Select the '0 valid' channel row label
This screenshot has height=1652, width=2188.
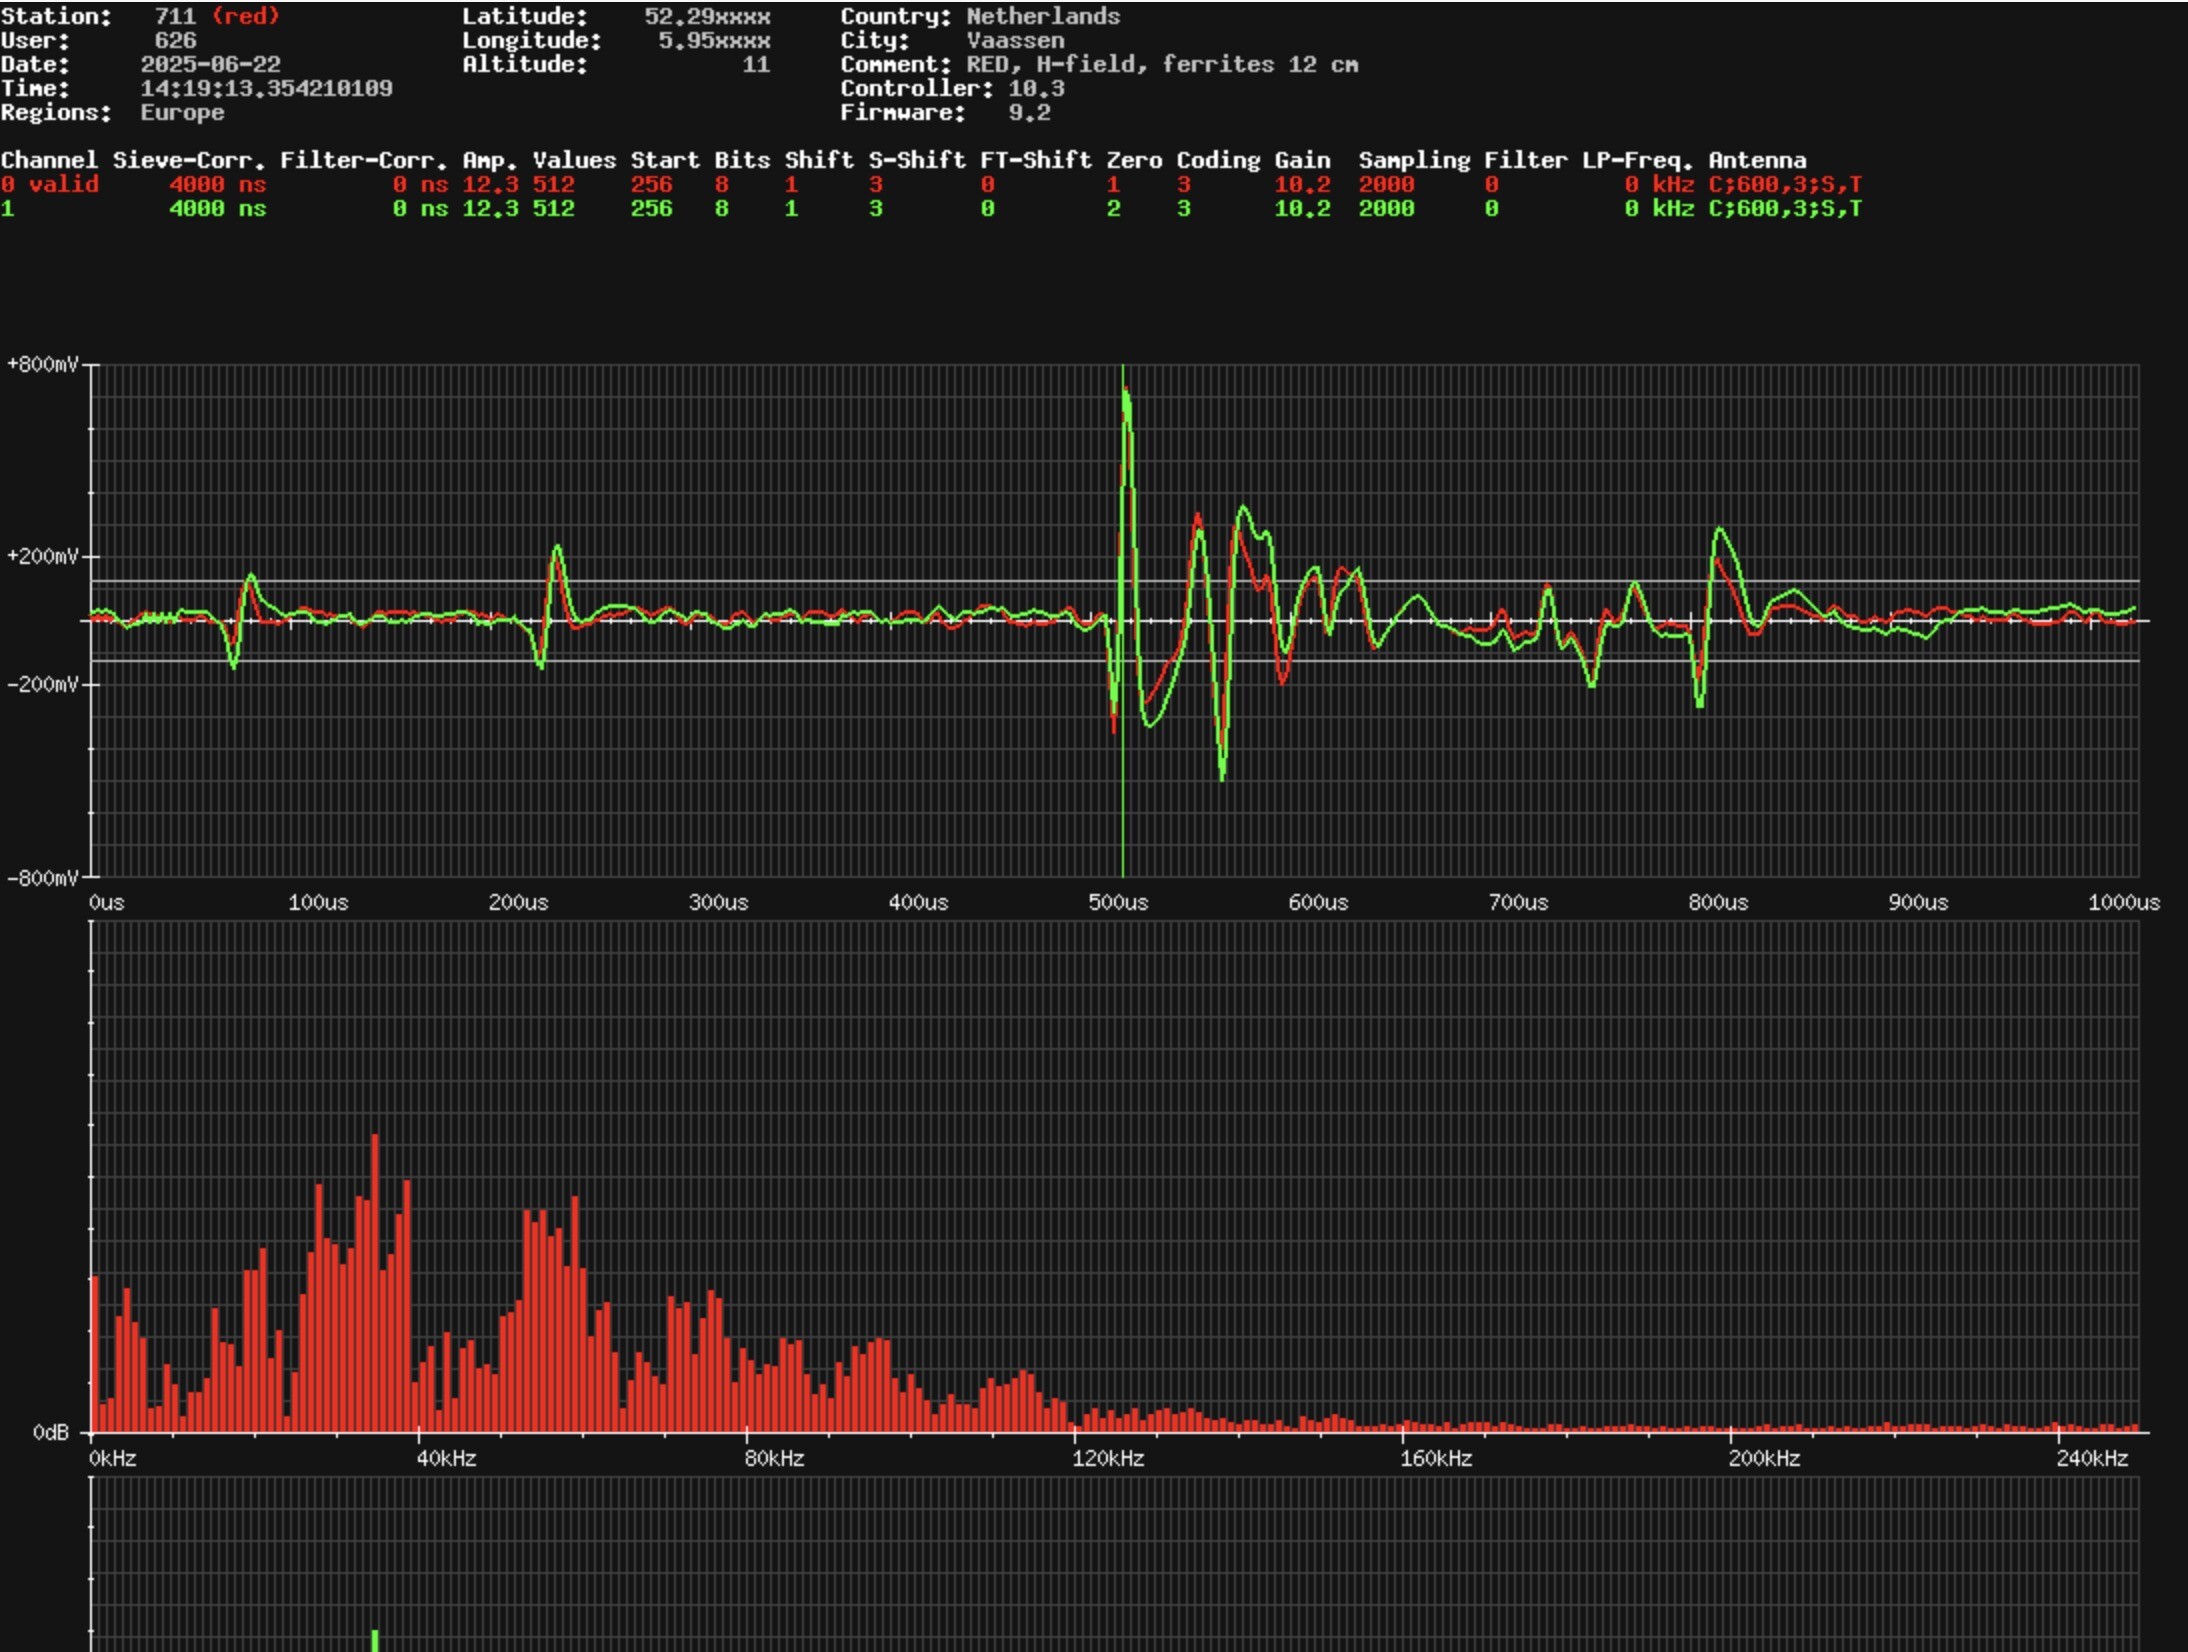tap(50, 184)
